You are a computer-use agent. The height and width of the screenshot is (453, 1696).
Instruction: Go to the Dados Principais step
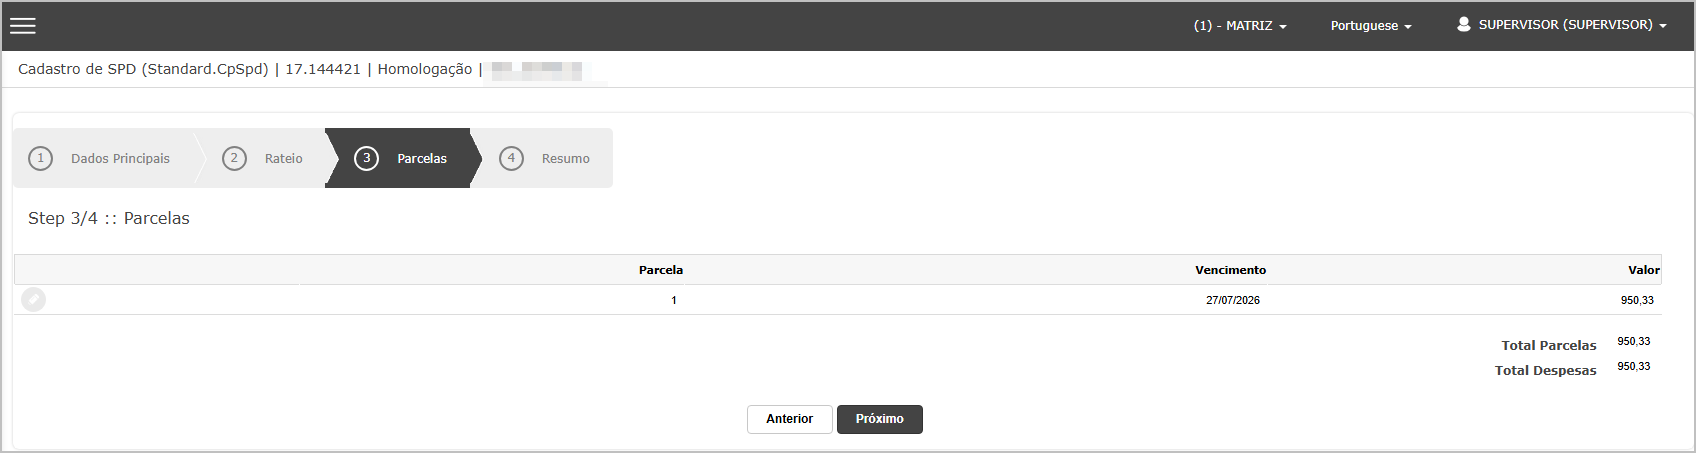(x=120, y=158)
